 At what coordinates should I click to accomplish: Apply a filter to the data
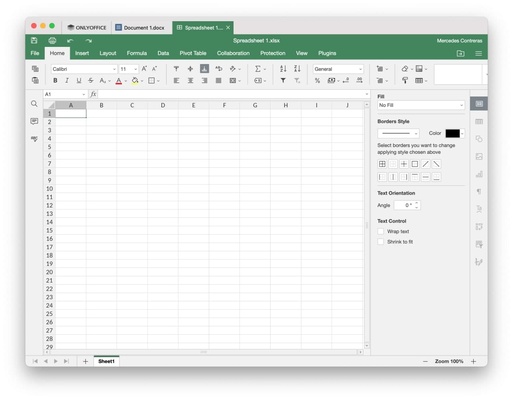(283, 81)
